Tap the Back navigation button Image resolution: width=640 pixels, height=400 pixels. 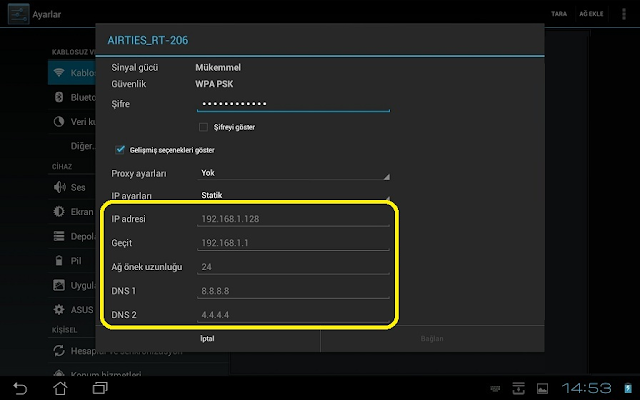click(20, 388)
